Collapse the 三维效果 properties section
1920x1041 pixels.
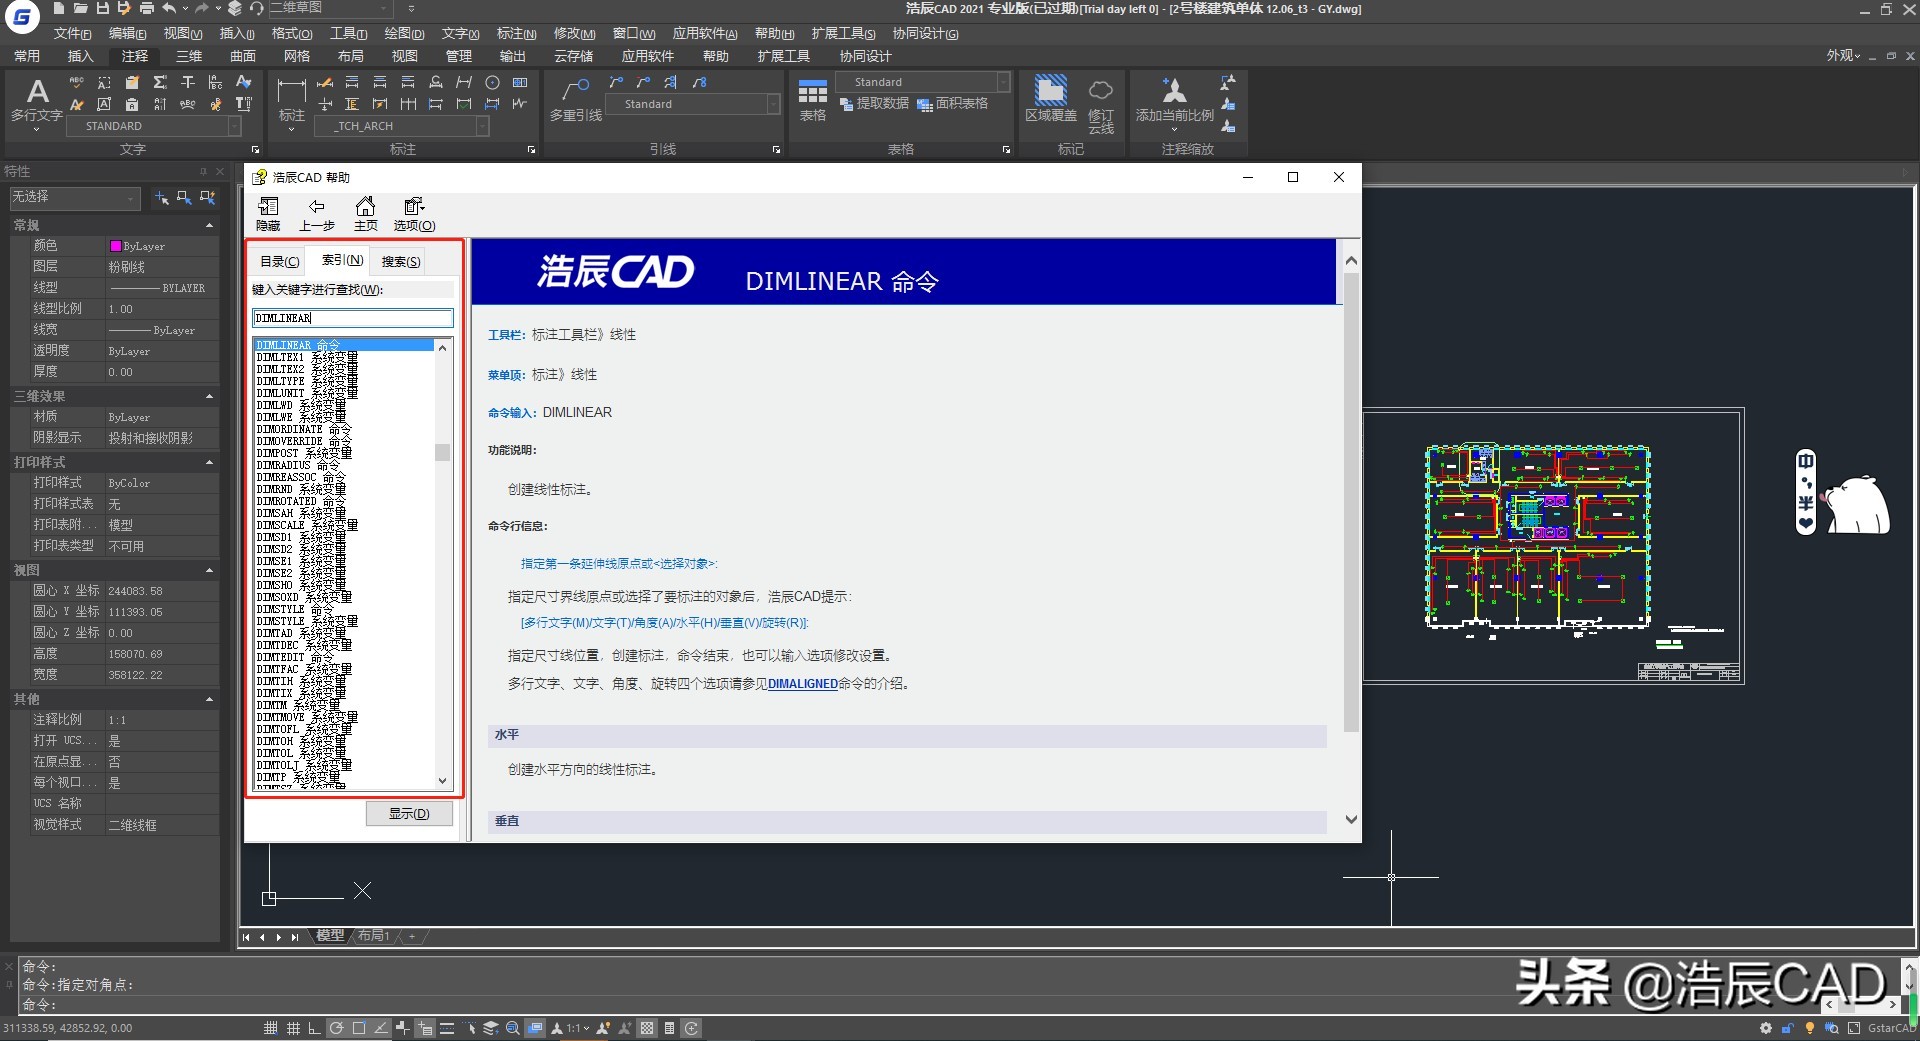click(x=209, y=397)
